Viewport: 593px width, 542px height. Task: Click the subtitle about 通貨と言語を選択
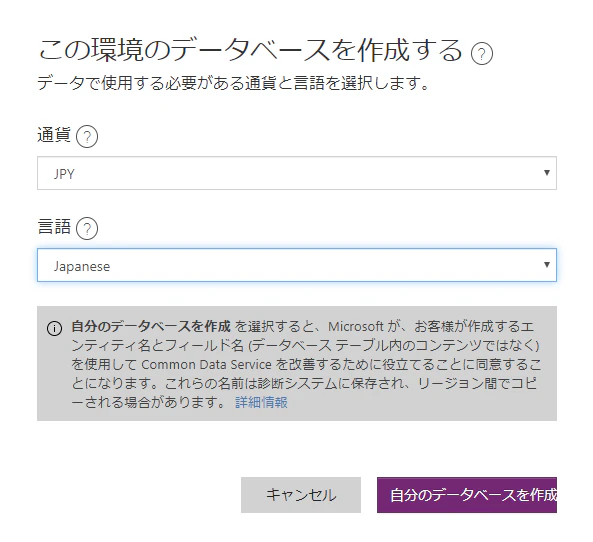(x=233, y=83)
